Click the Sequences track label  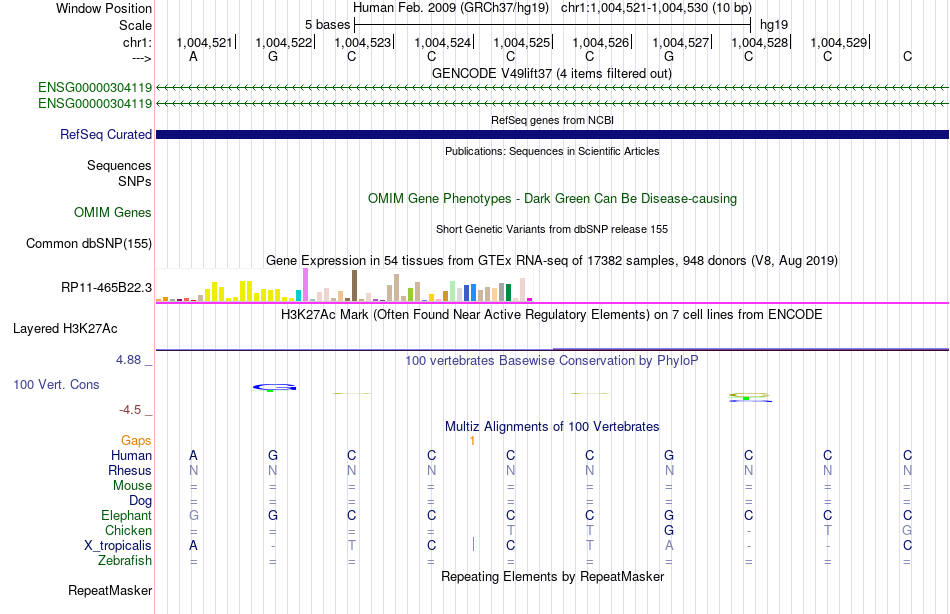(119, 165)
